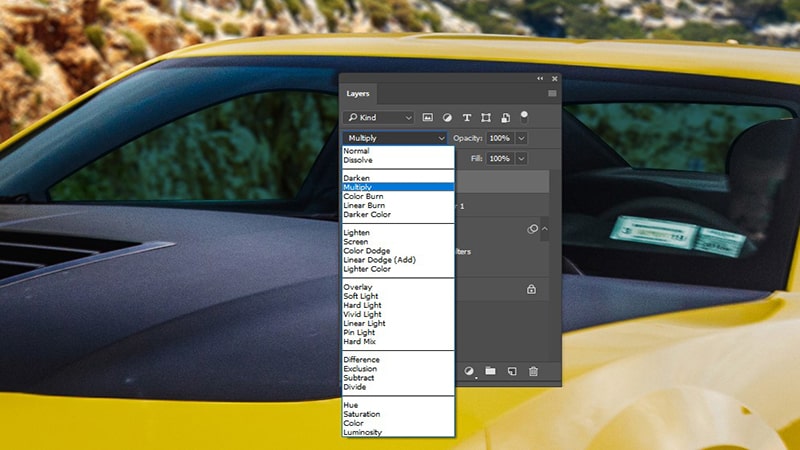The width and height of the screenshot is (800, 450).
Task: Select Subtract blend mode
Action: (x=398, y=379)
